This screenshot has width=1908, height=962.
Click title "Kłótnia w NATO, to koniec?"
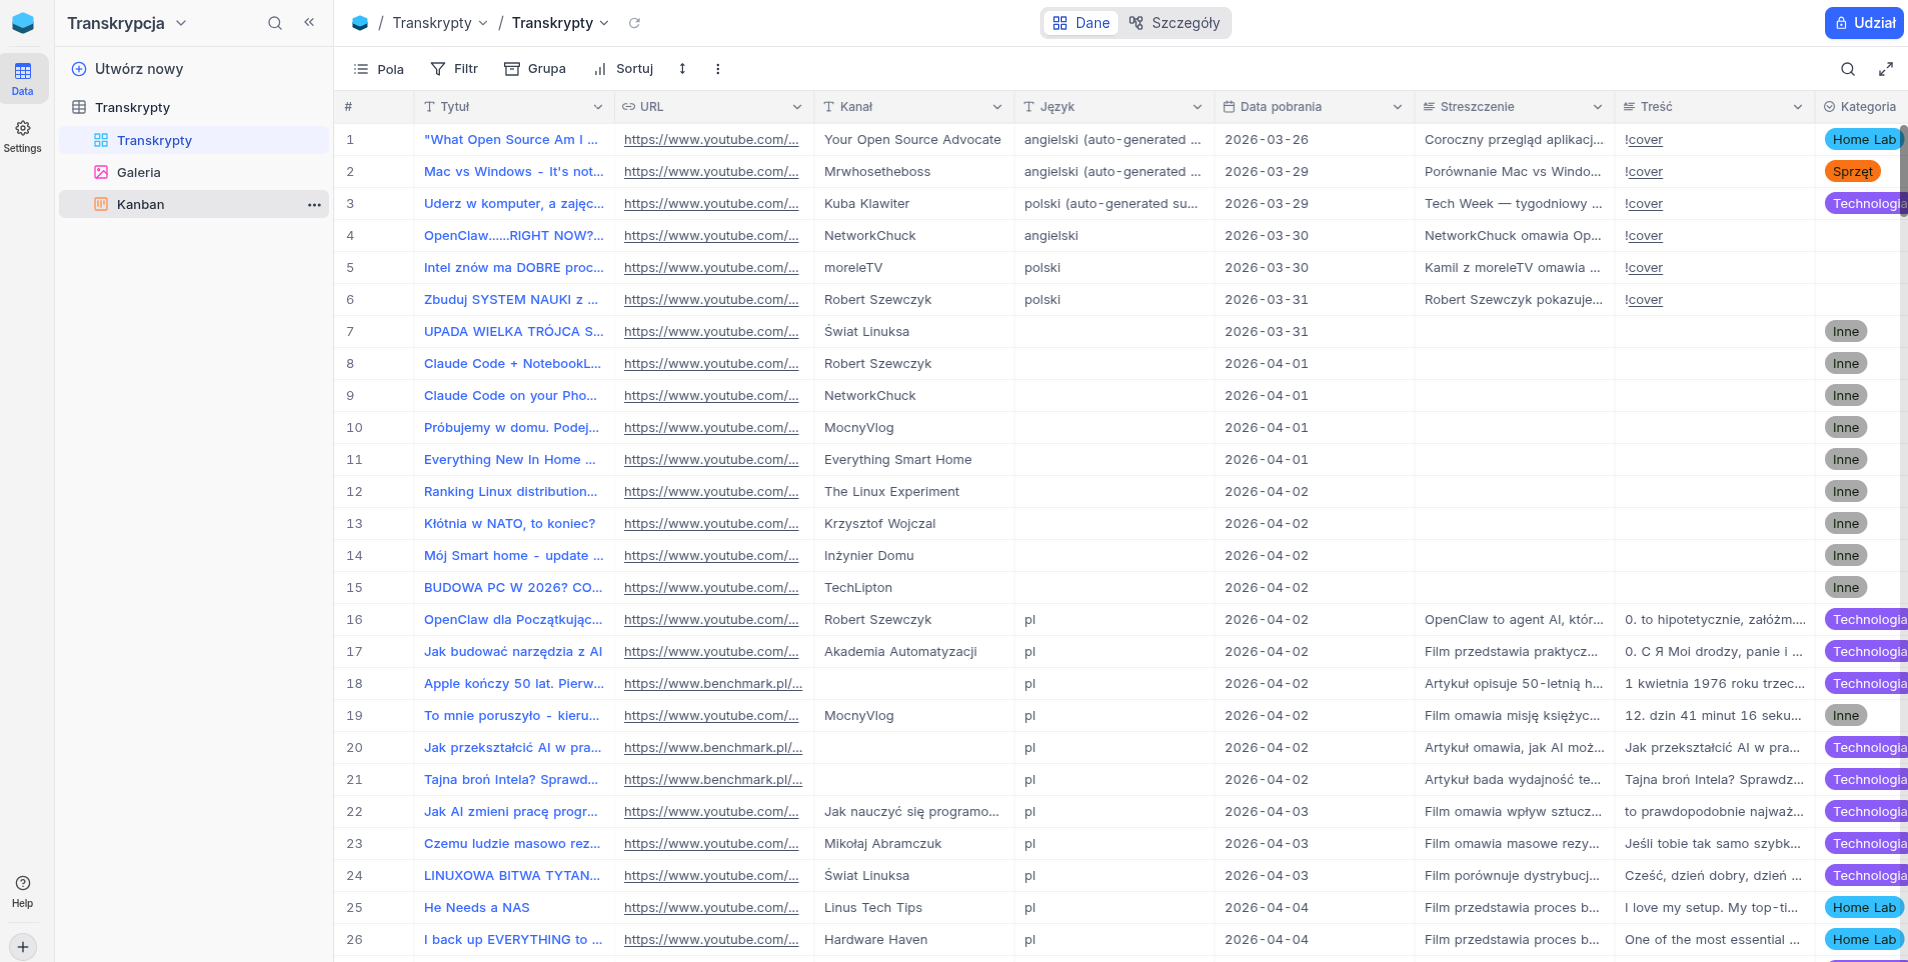pyautogui.click(x=510, y=524)
